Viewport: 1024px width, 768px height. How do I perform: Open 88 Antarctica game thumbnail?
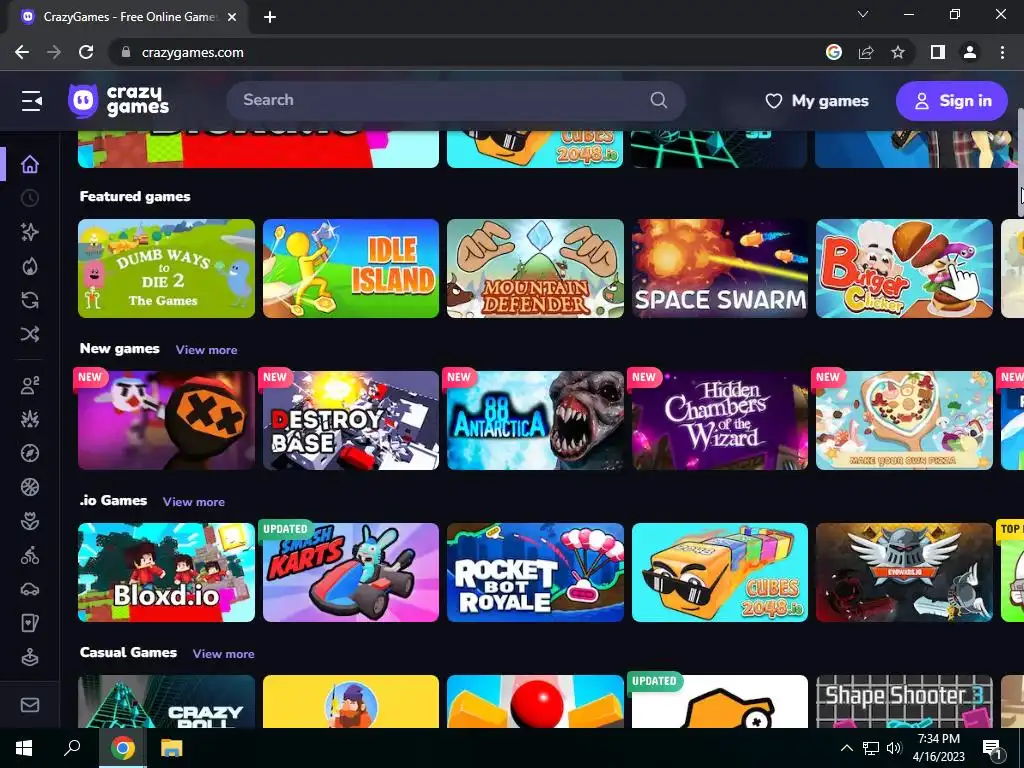click(536, 421)
